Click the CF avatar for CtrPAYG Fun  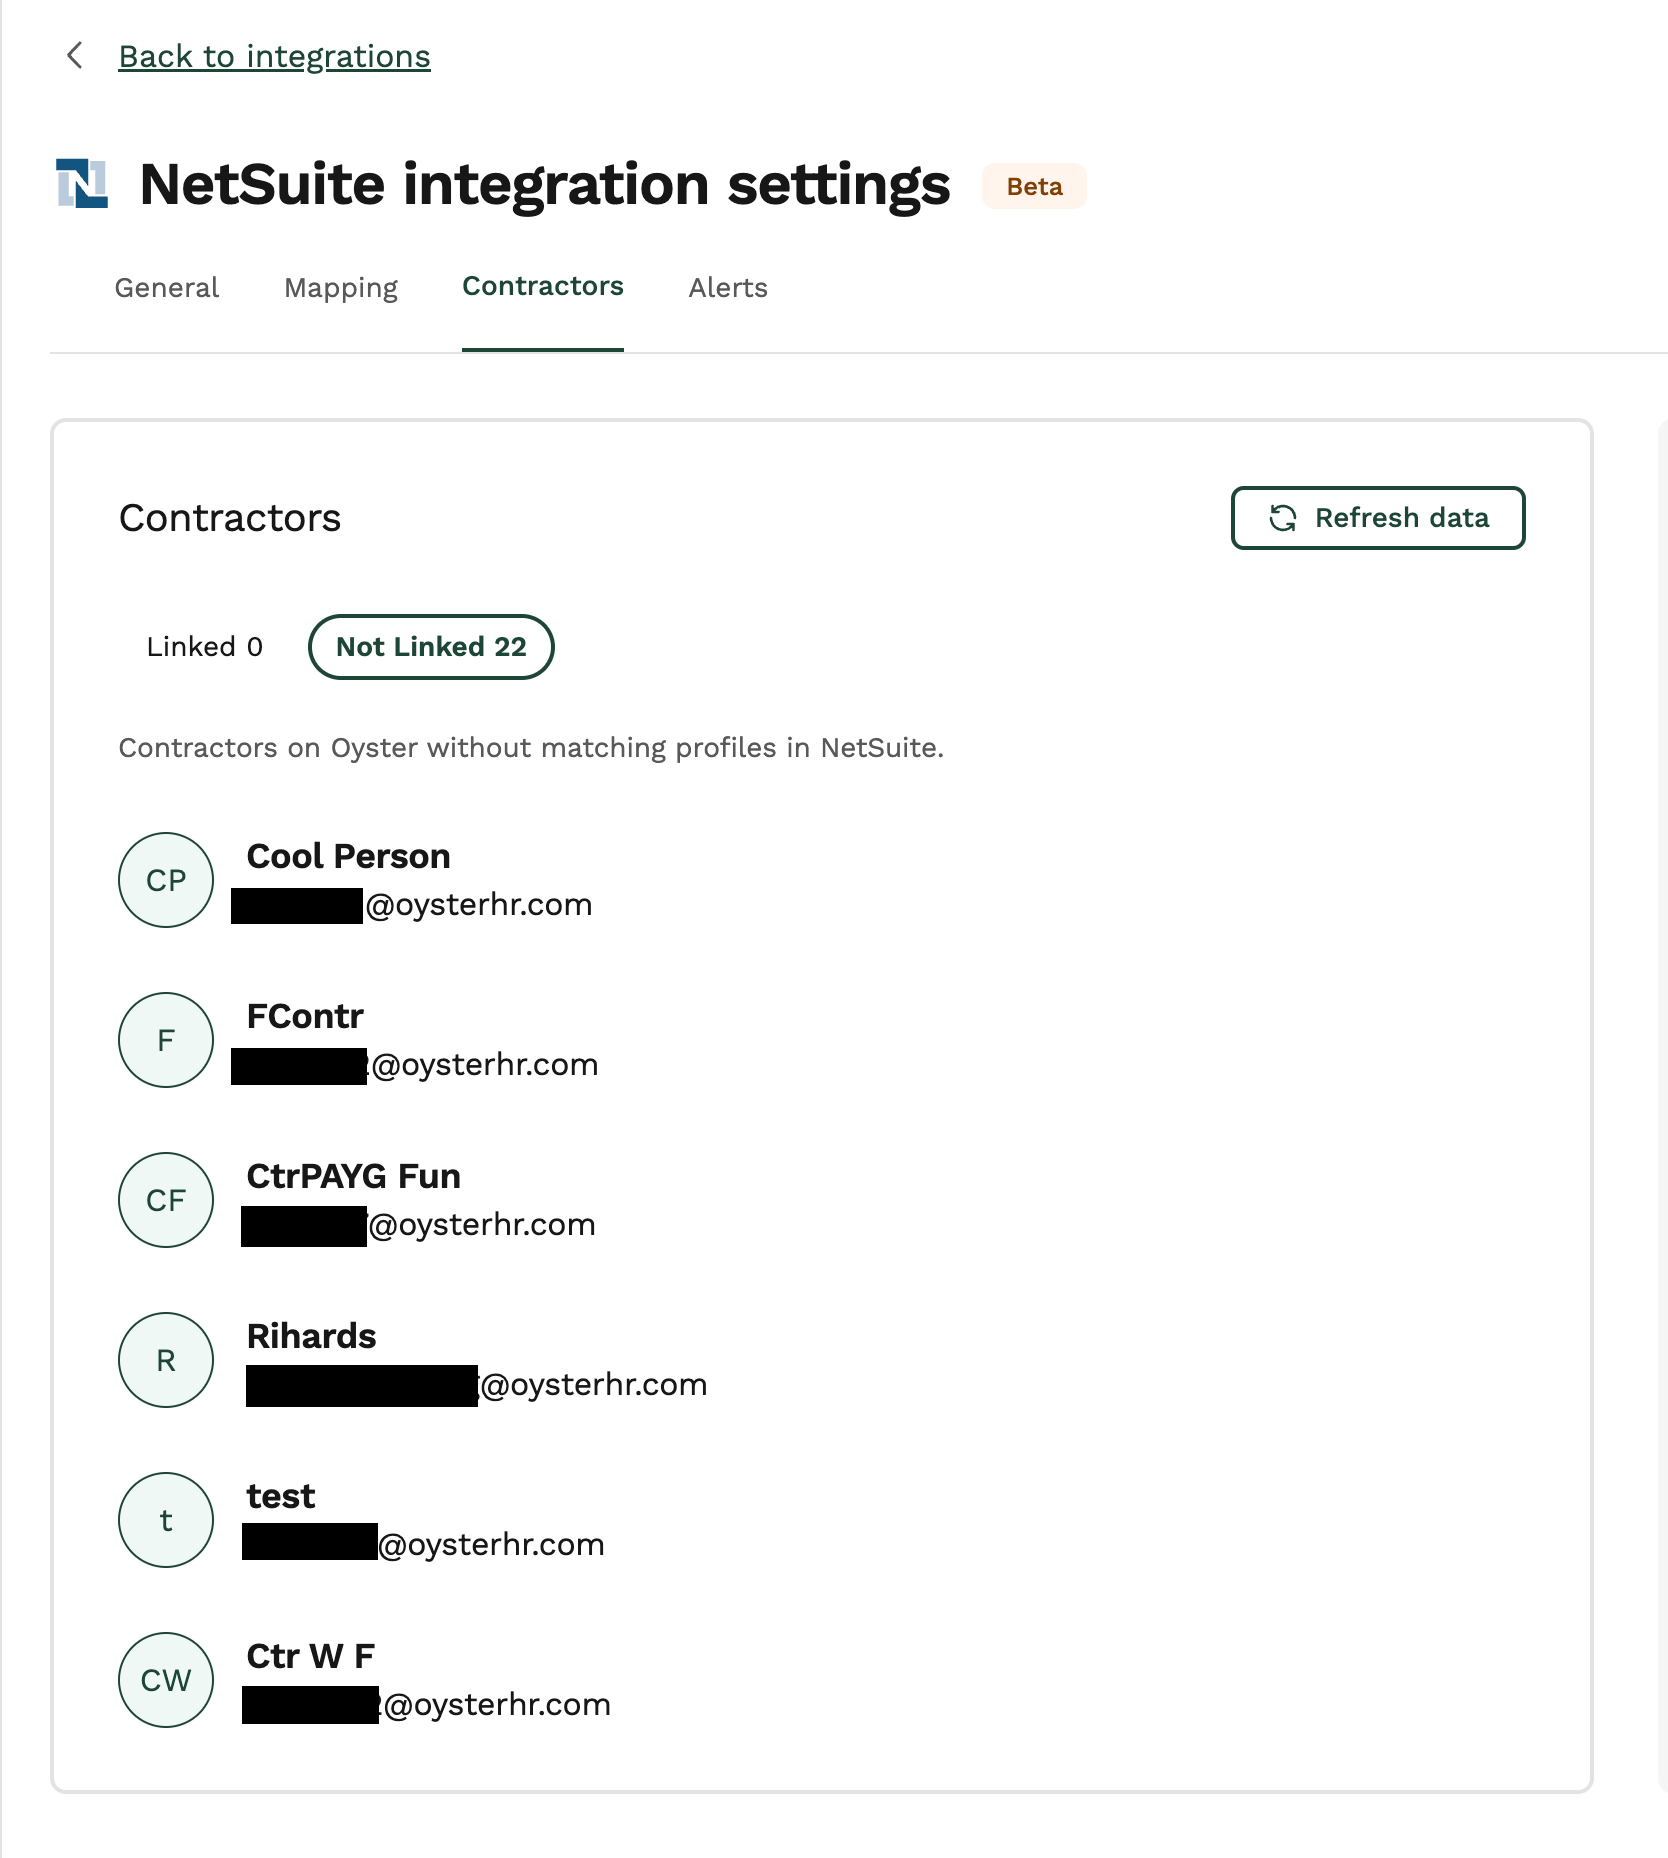pyautogui.click(x=166, y=1200)
